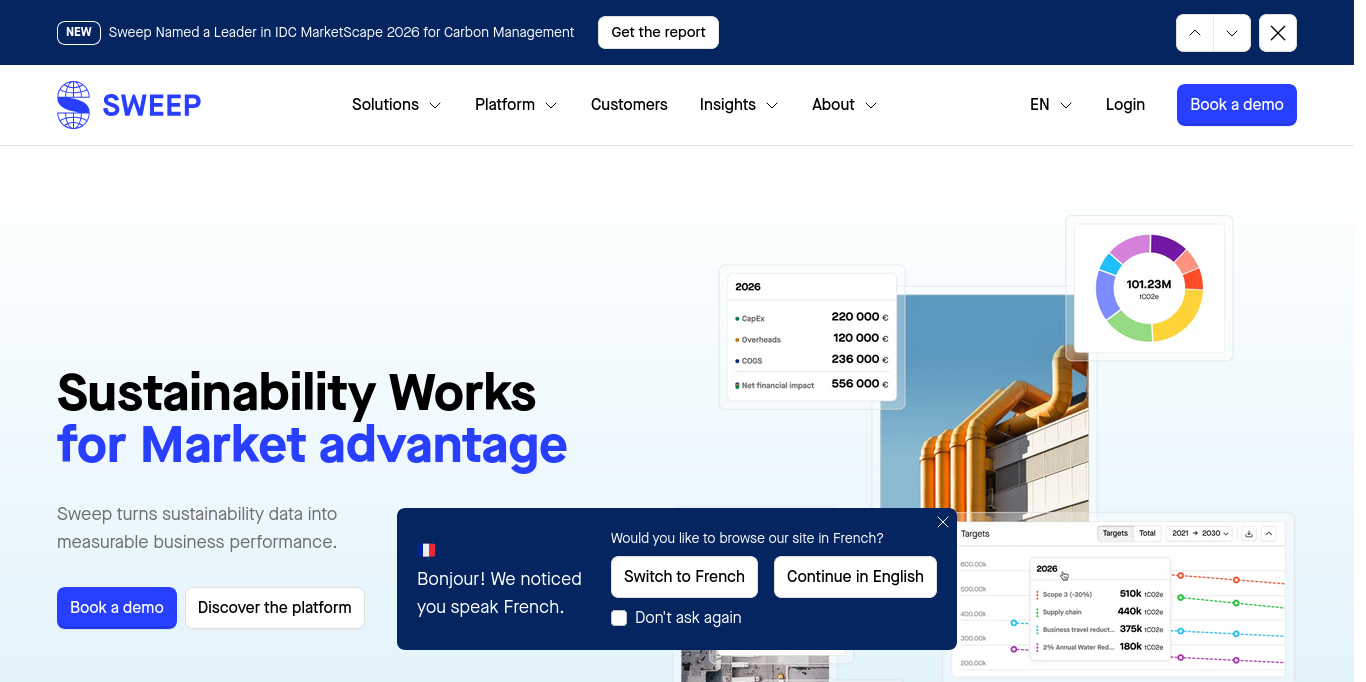Go to the Customers page
Image resolution: width=1366 pixels, height=682 pixels.
(629, 105)
